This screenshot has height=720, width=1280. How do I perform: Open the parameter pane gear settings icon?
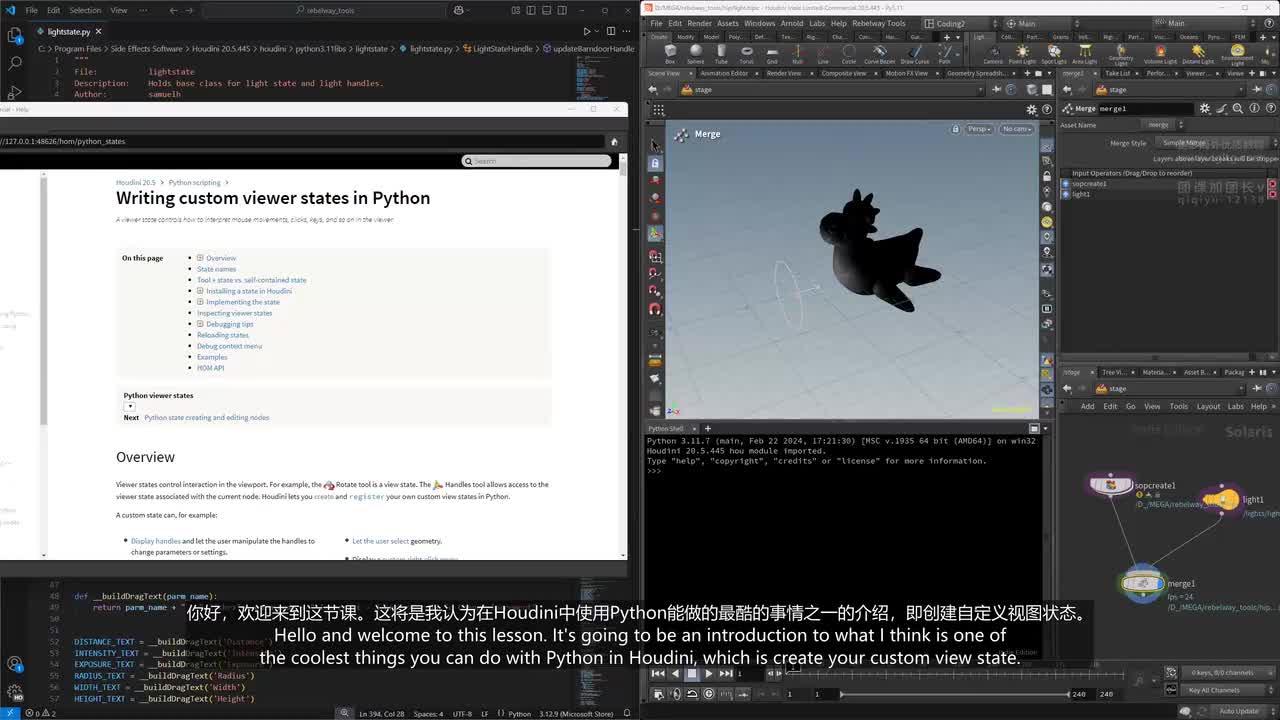pyautogui.click(x=1205, y=108)
